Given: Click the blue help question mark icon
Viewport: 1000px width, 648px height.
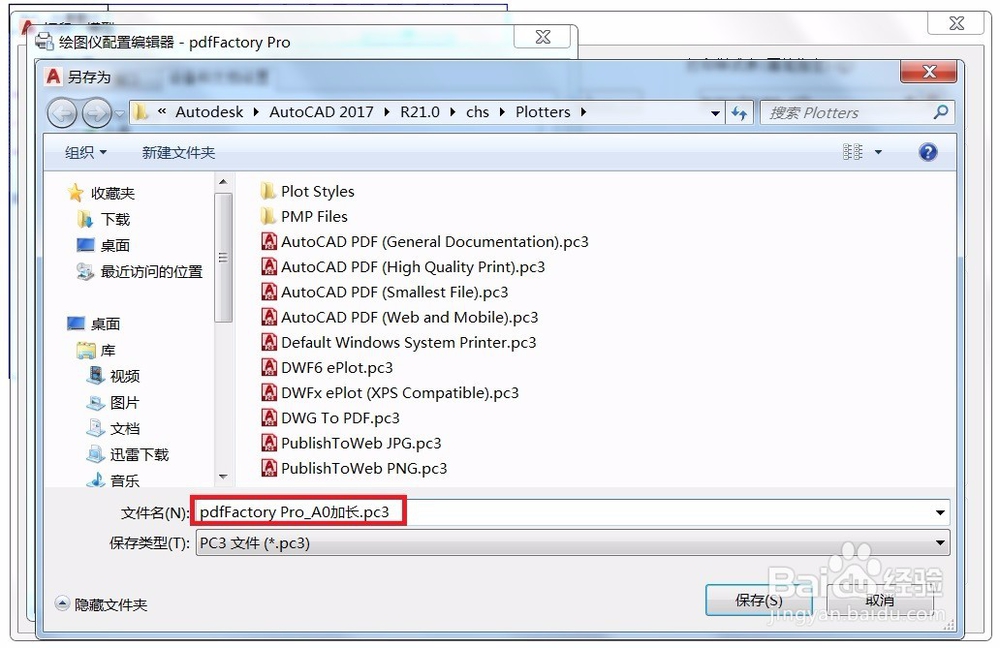Looking at the screenshot, I should tap(928, 152).
